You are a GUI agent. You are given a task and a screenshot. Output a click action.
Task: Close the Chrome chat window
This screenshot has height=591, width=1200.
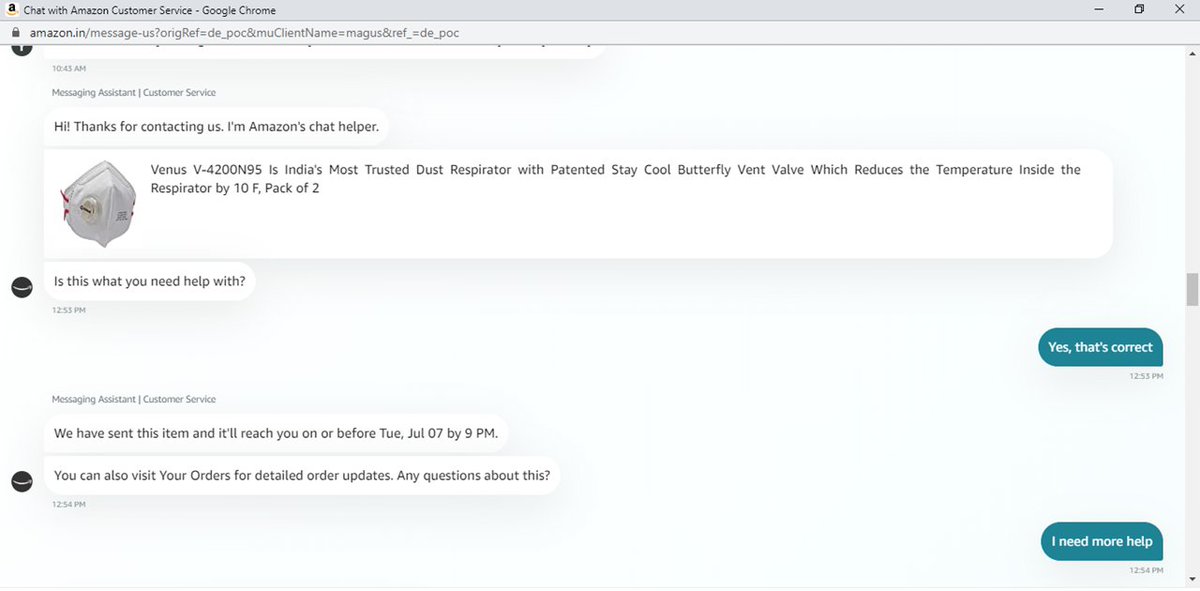pos(1181,9)
